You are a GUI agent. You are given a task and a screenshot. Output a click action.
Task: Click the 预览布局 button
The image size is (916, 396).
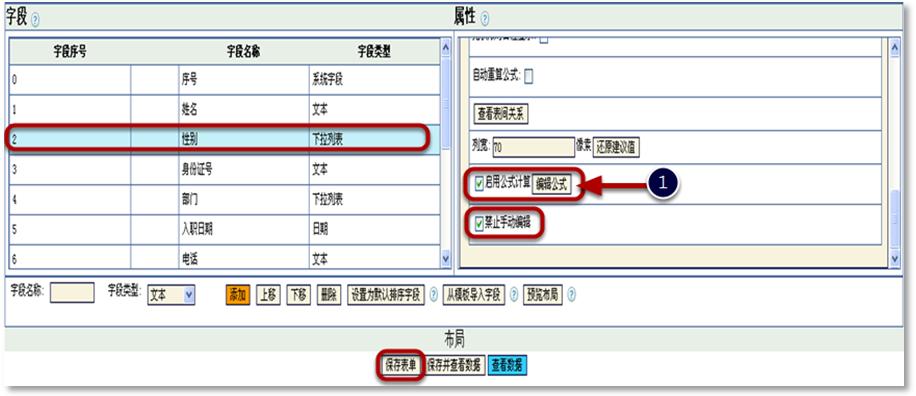[542, 295]
